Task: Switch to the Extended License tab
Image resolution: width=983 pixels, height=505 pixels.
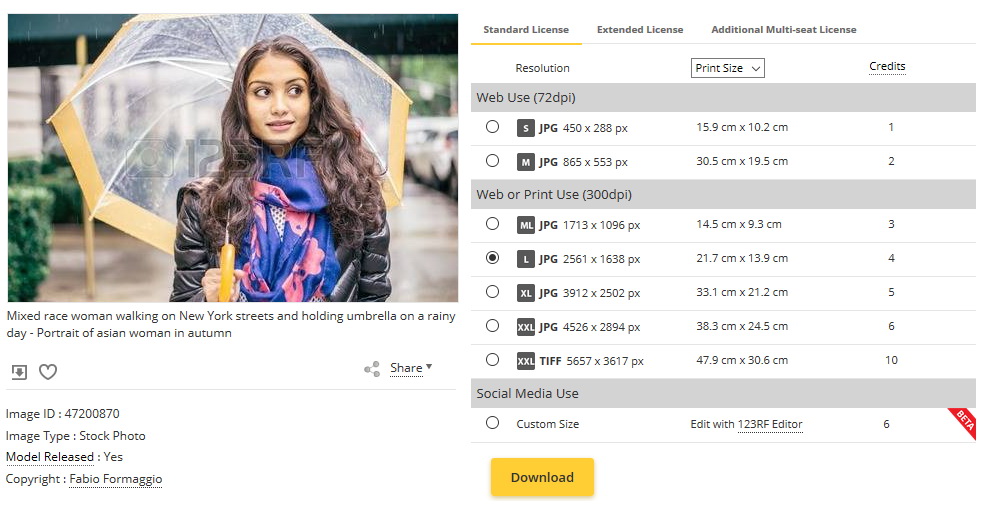Action: point(640,30)
